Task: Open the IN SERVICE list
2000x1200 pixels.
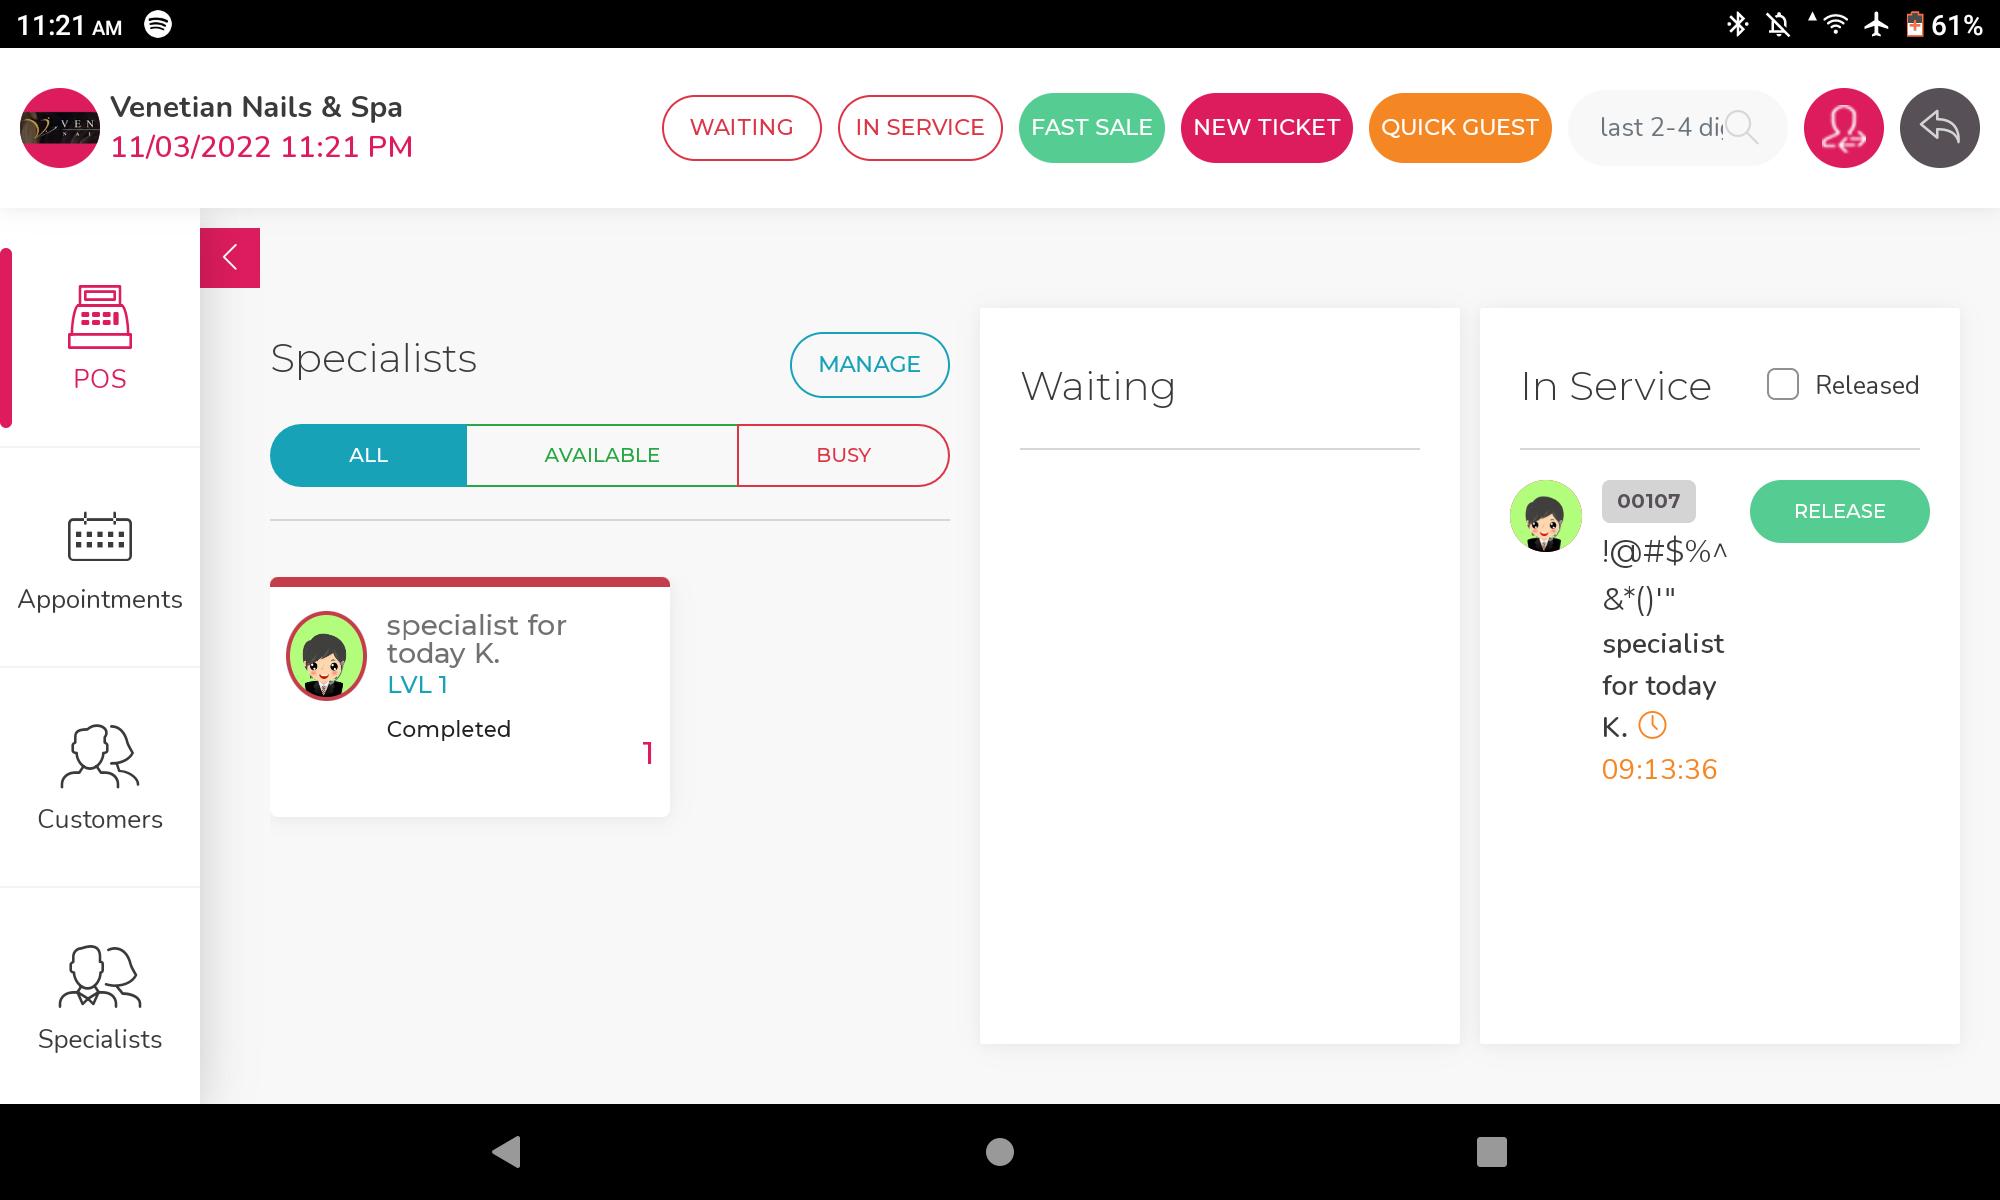Action: pyautogui.click(x=920, y=128)
